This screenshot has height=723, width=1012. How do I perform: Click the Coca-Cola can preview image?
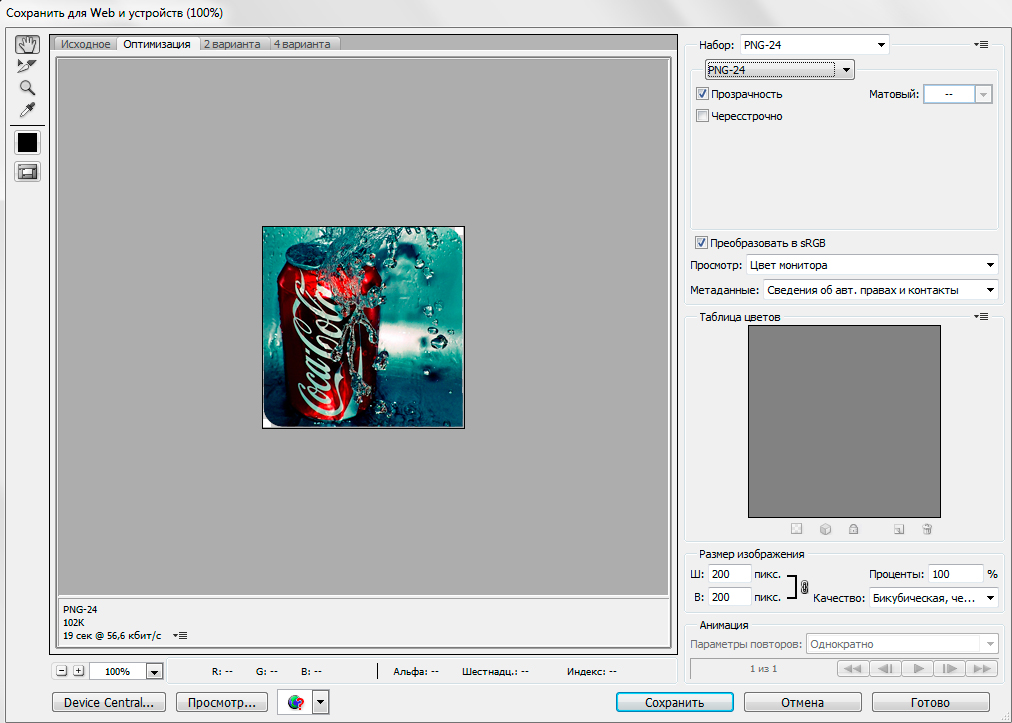(363, 327)
